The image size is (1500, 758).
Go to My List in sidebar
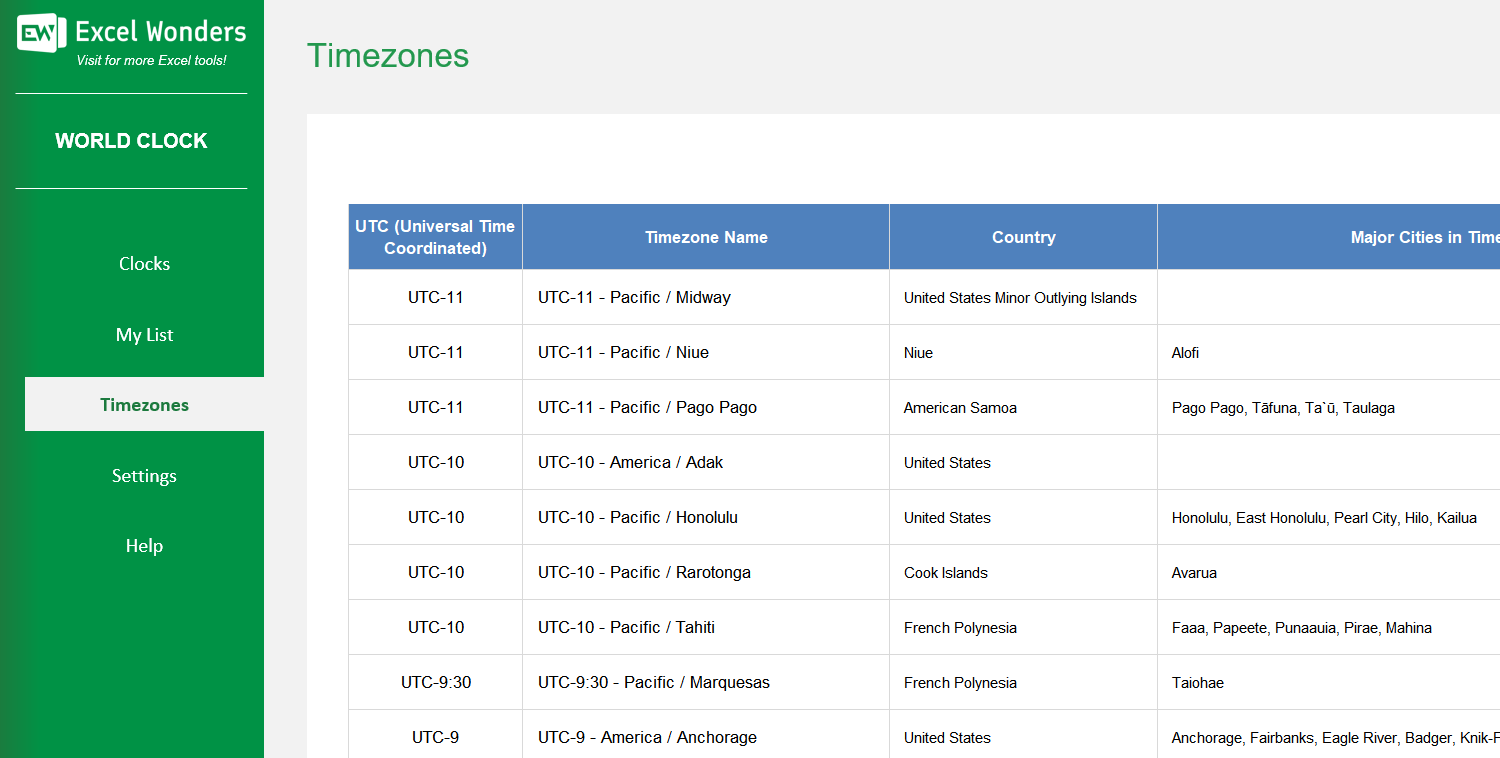point(144,335)
